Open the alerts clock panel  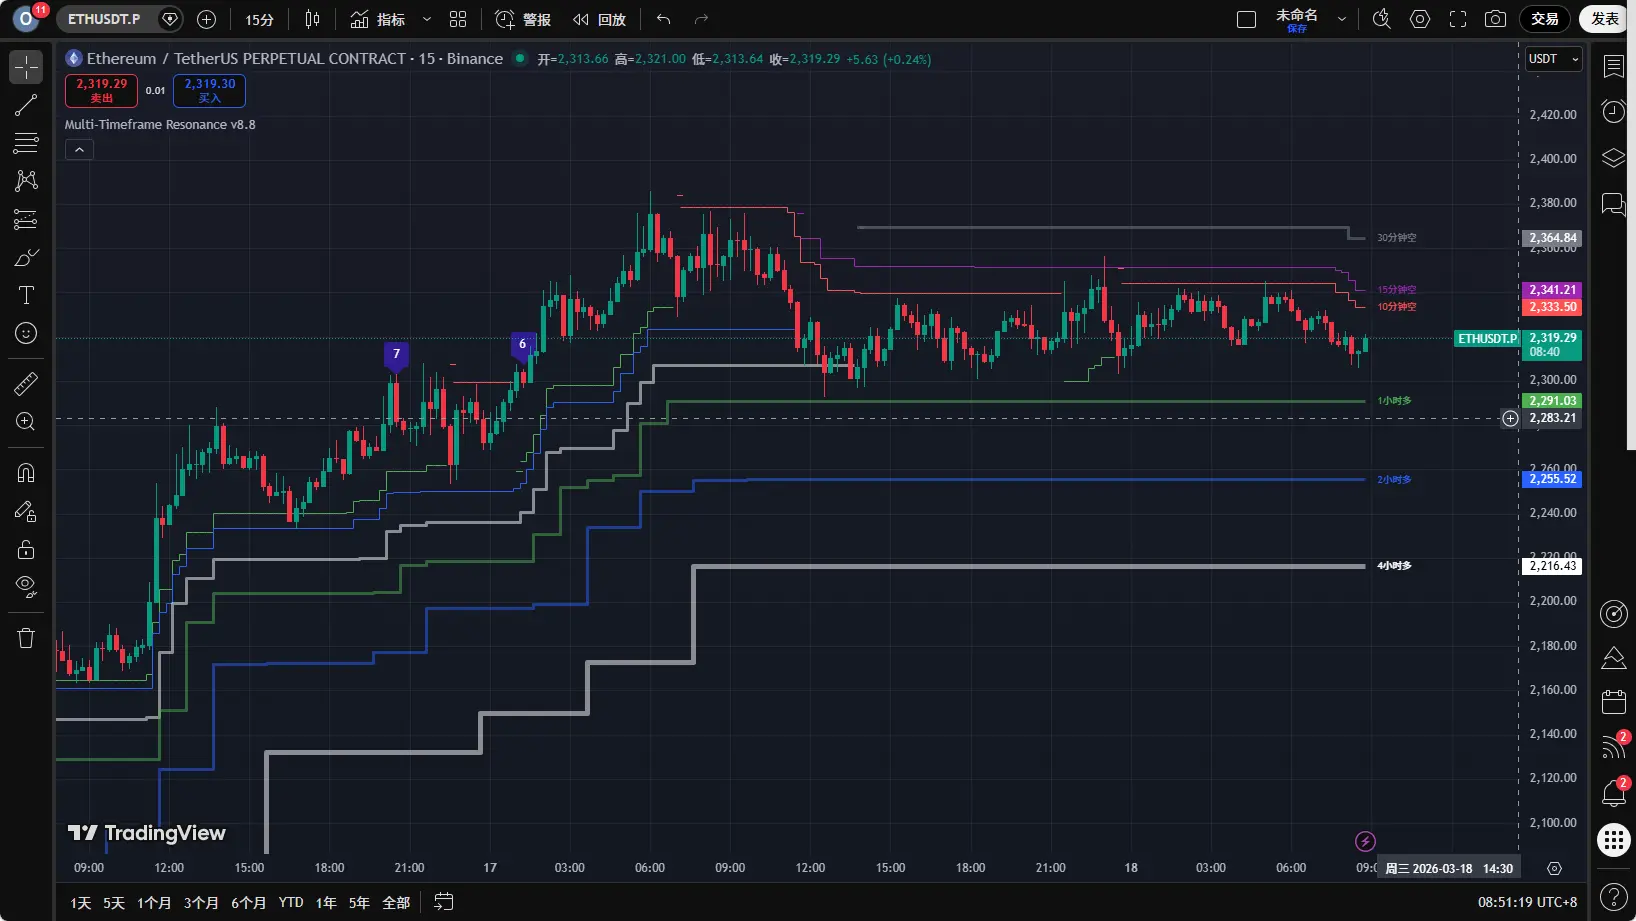tap(1614, 111)
